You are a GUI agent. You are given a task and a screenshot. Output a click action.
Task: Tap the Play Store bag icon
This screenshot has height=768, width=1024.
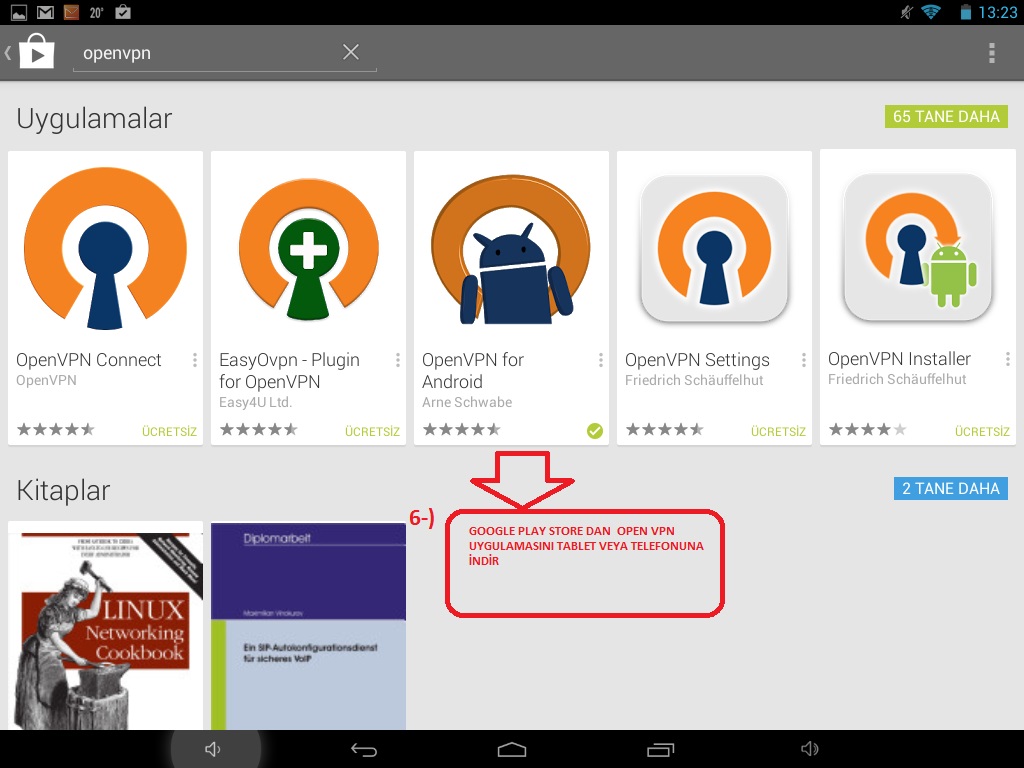pos(37,51)
